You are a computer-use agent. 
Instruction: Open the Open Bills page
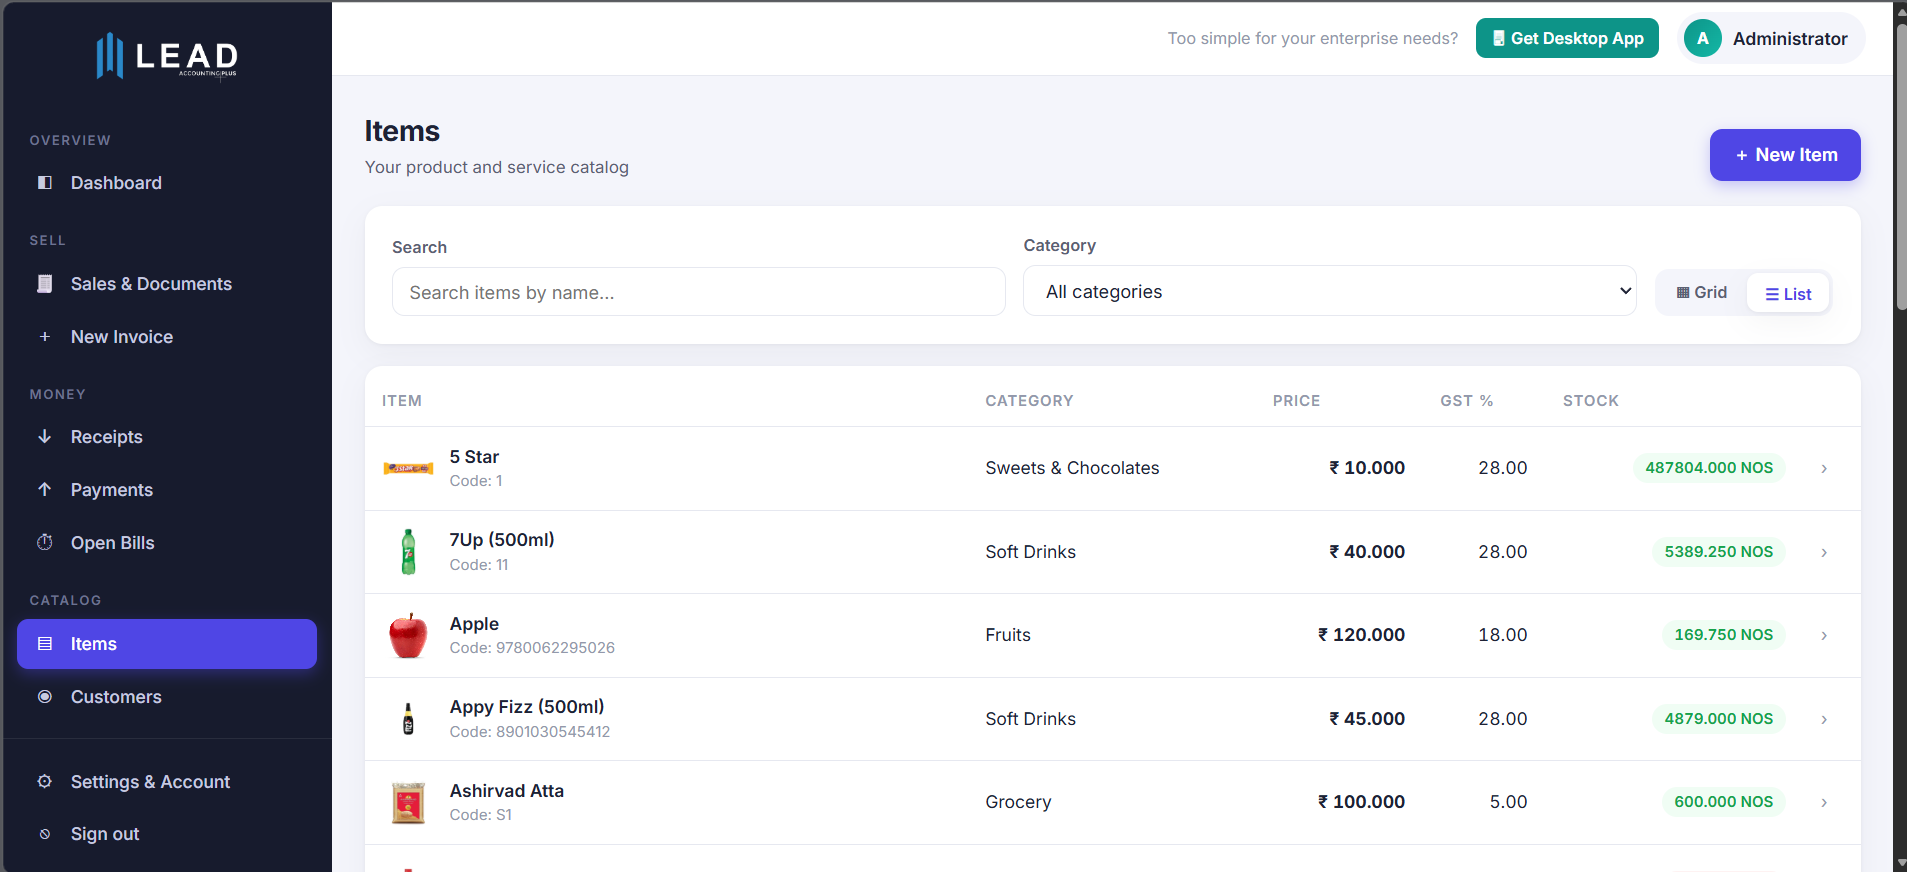167,543
